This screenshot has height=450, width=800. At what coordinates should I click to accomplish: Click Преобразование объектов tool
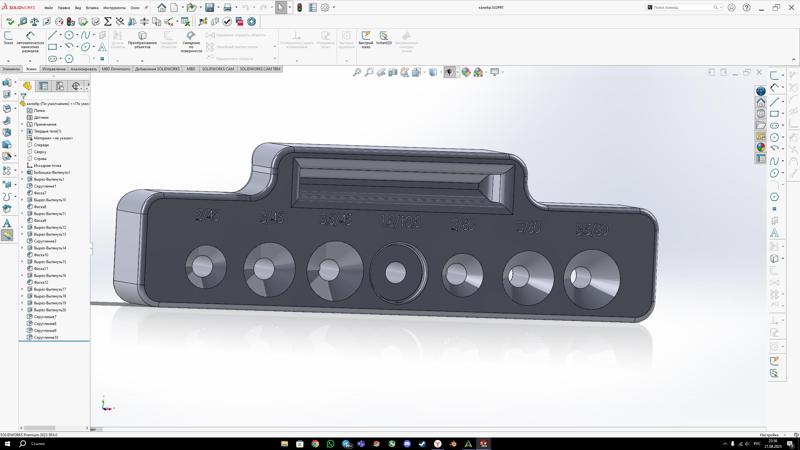(142, 39)
